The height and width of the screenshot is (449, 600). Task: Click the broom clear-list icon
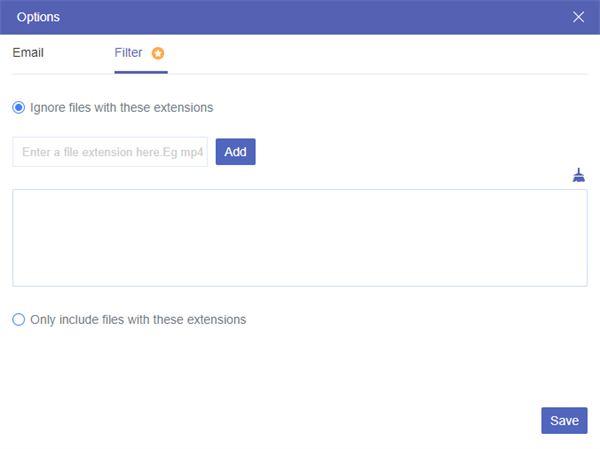tap(578, 175)
